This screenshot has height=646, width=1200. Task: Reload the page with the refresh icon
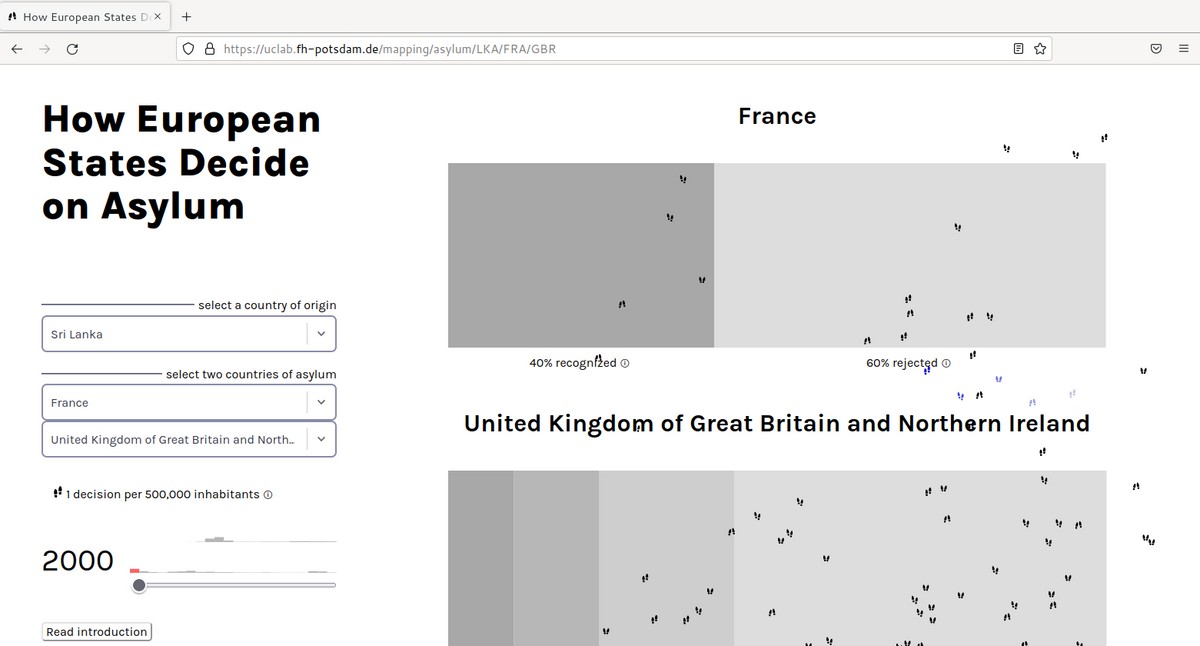pyautogui.click(x=72, y=48)
